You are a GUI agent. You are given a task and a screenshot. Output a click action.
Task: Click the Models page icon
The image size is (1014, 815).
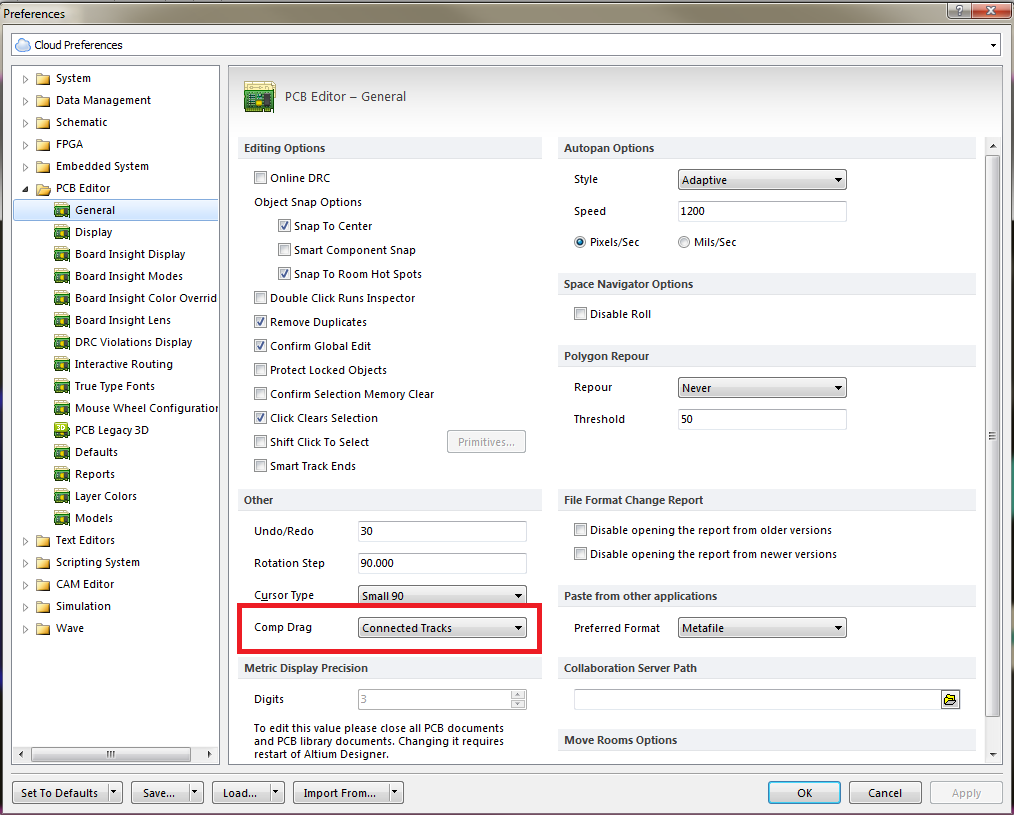pos(62,518)
